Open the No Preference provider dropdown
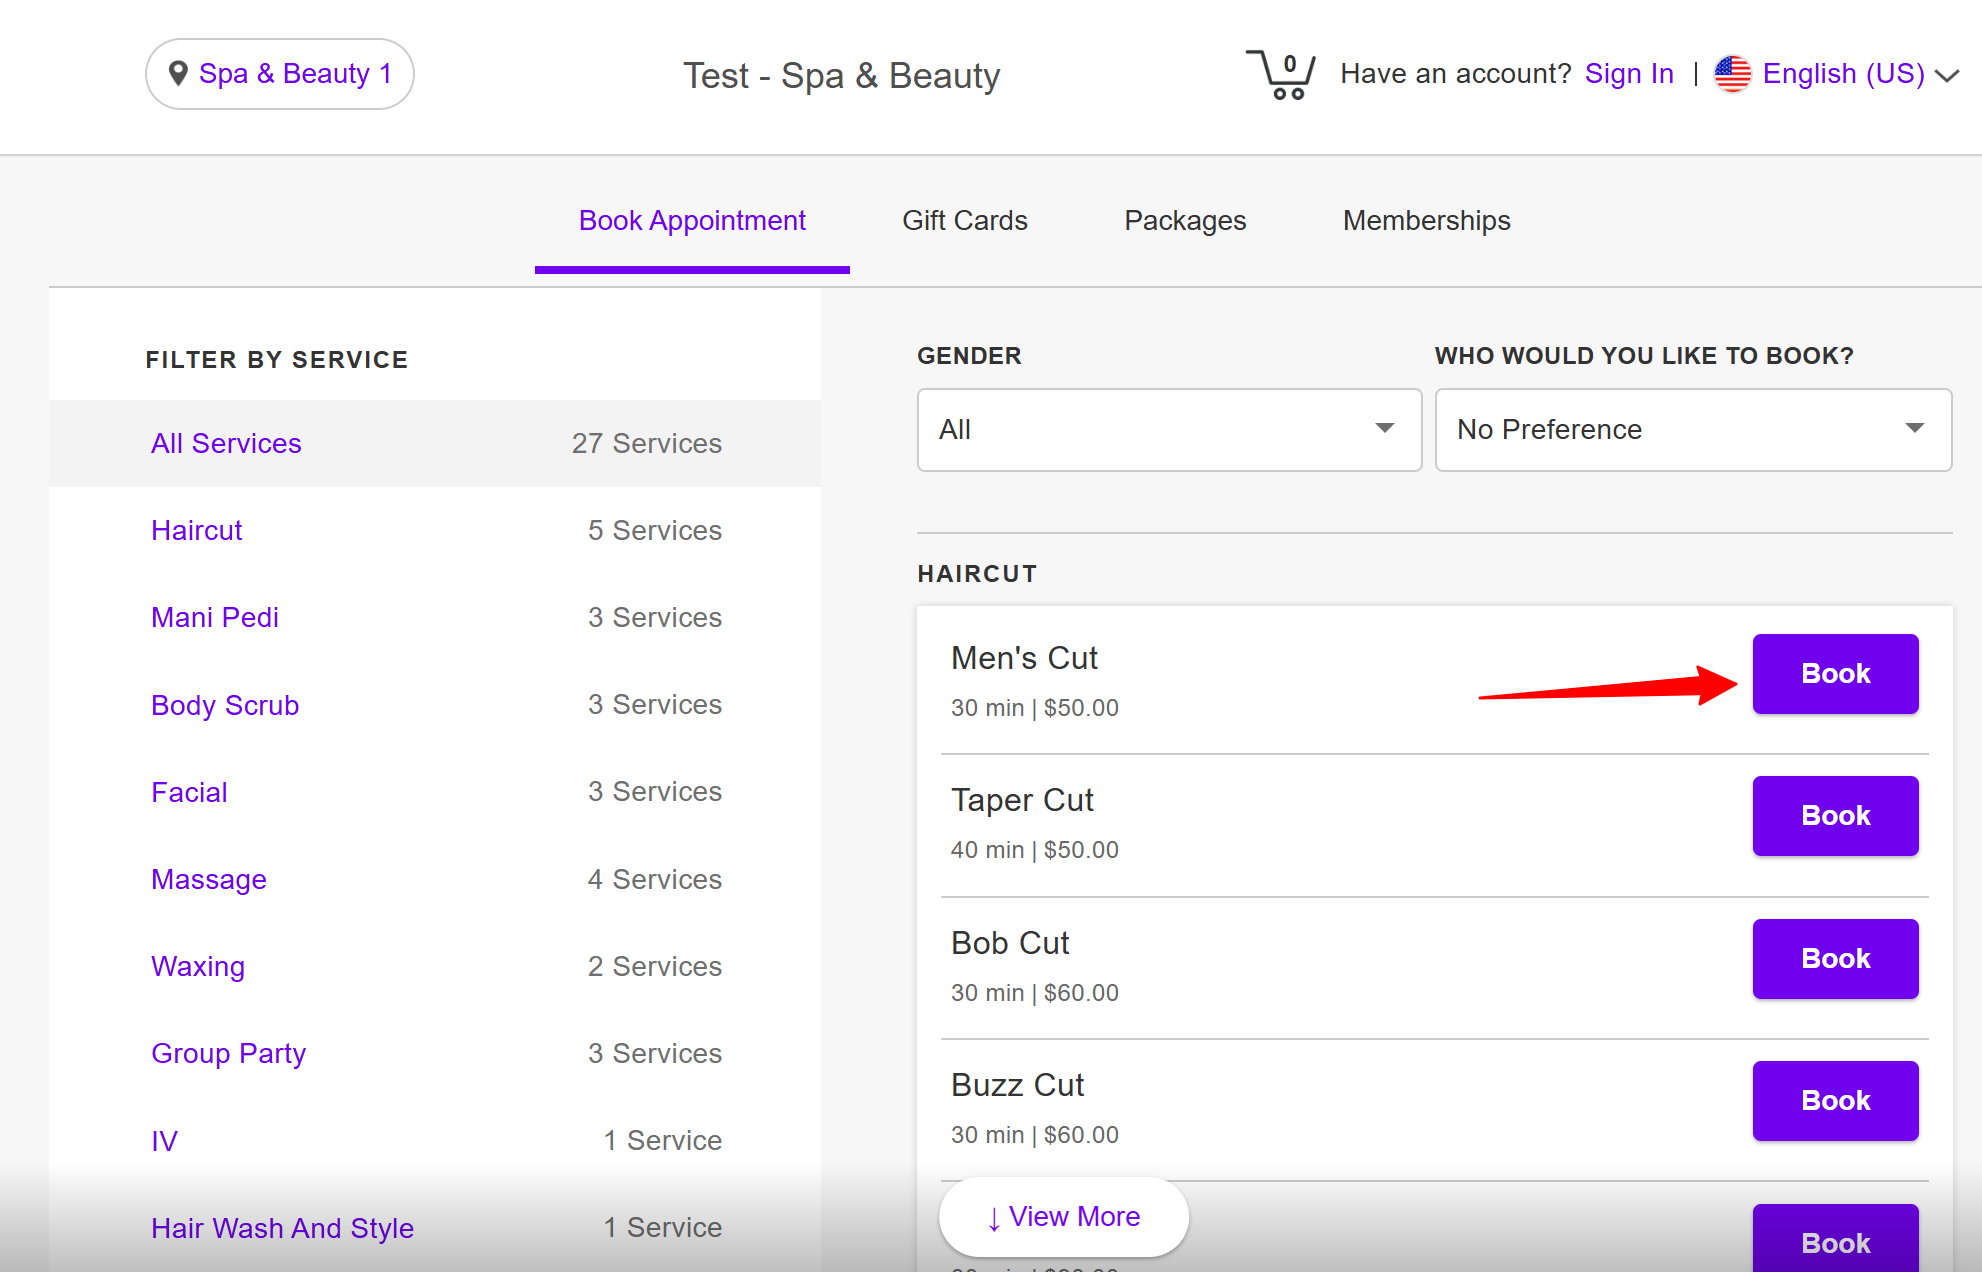 [x=1692, y=430]
